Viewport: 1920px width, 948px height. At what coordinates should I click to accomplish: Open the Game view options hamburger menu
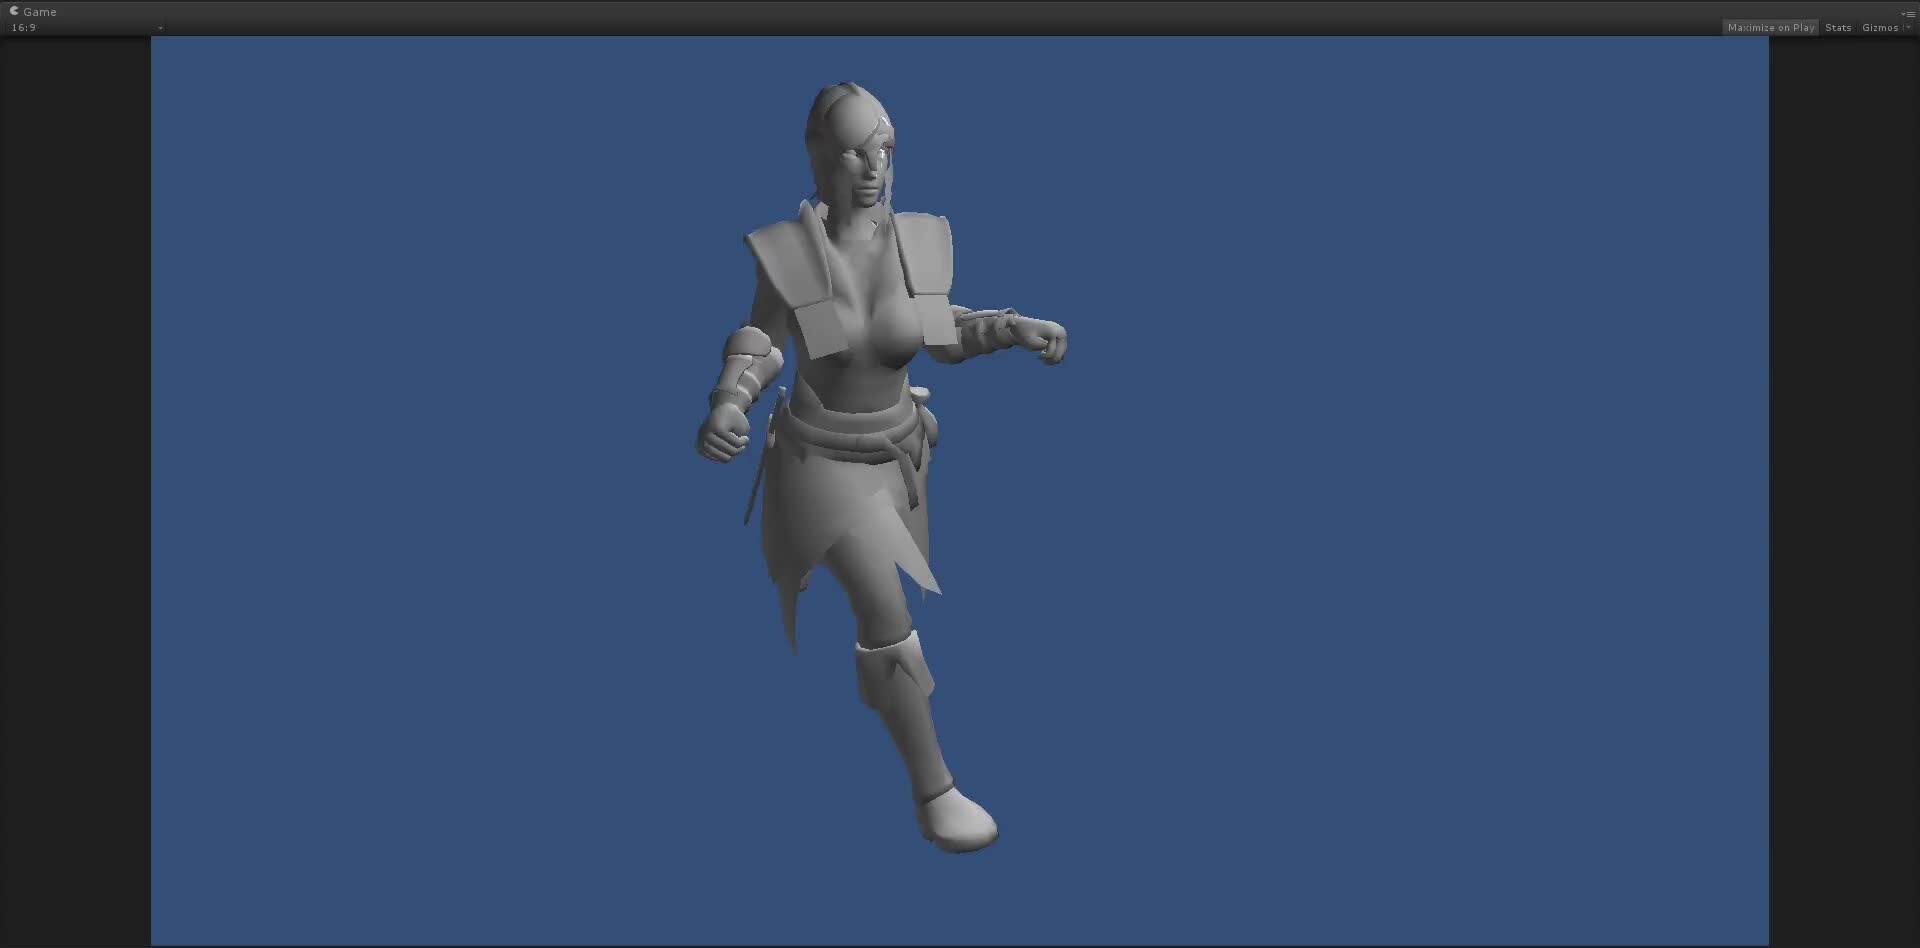(1908, 14)
